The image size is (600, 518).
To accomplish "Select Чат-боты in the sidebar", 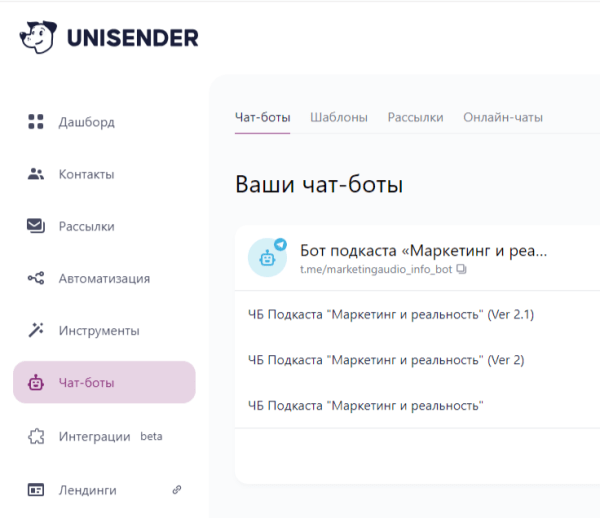I will [104, 382].
